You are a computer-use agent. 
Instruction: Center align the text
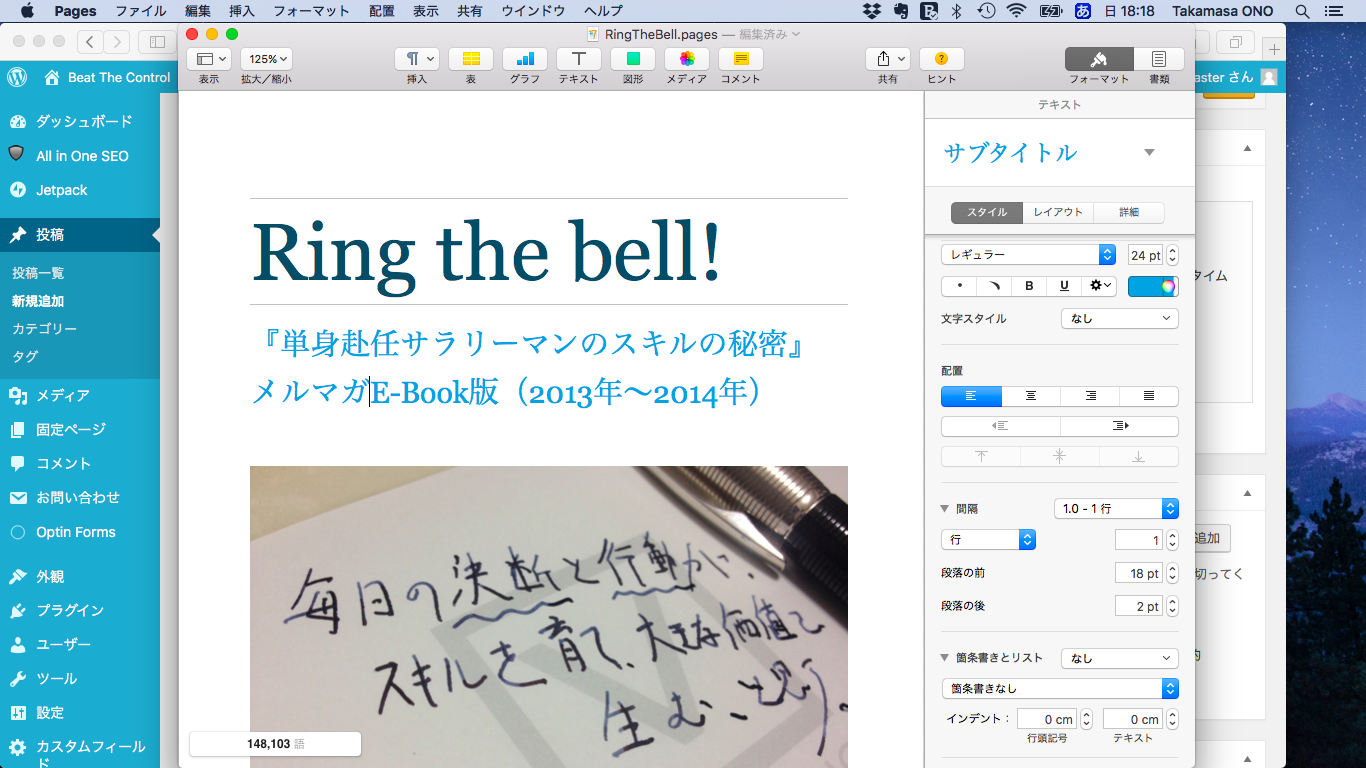coord(1031,396)
